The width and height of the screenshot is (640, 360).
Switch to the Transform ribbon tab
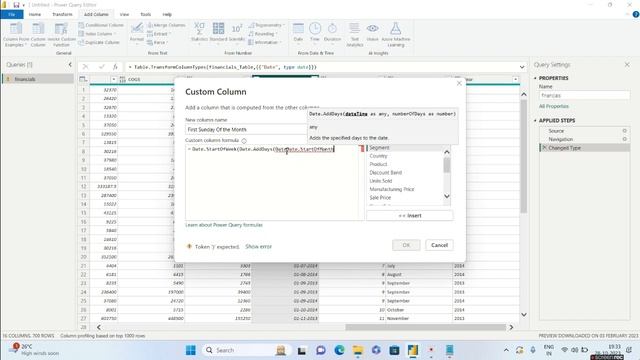tap(62, 14)
